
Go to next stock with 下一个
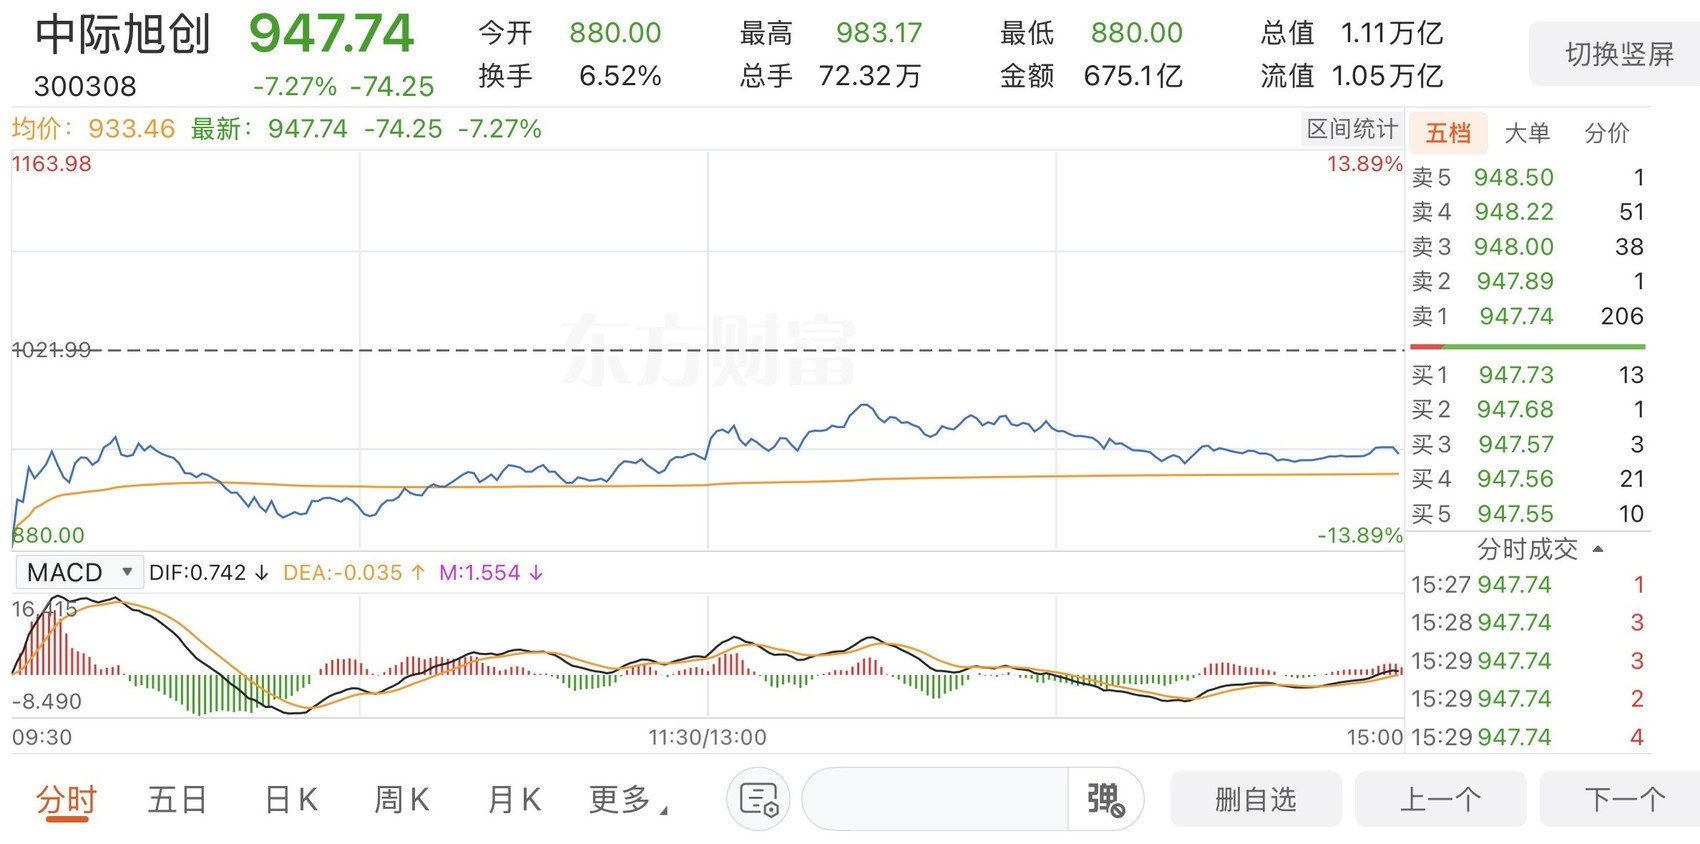click(x=1622, y=799)
